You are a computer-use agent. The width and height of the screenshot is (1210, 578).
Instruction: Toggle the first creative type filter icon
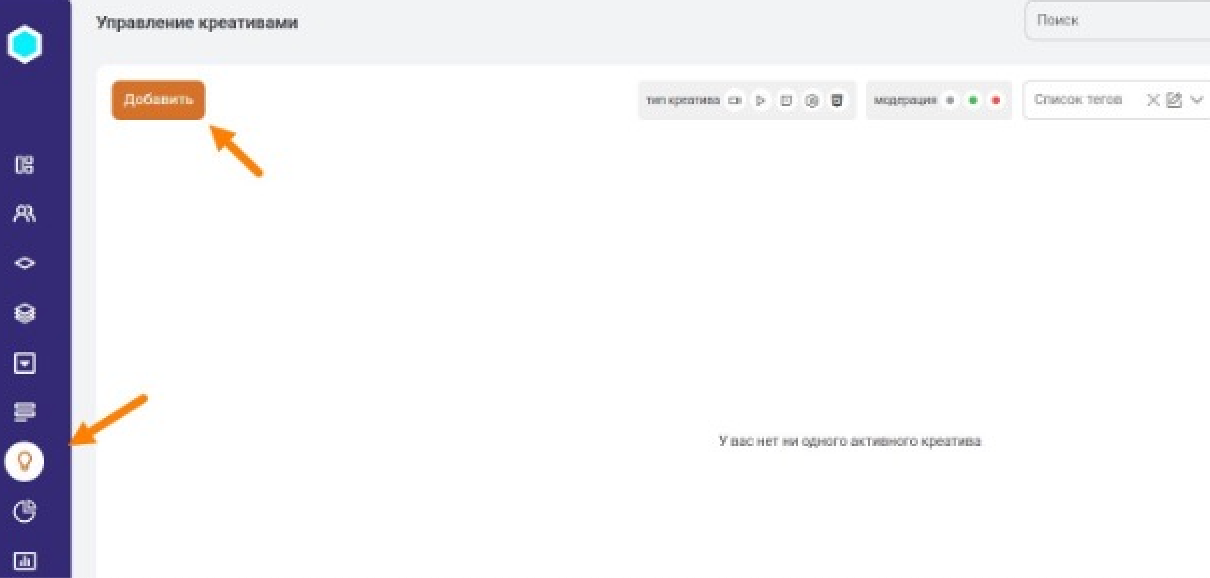point(735,100)
